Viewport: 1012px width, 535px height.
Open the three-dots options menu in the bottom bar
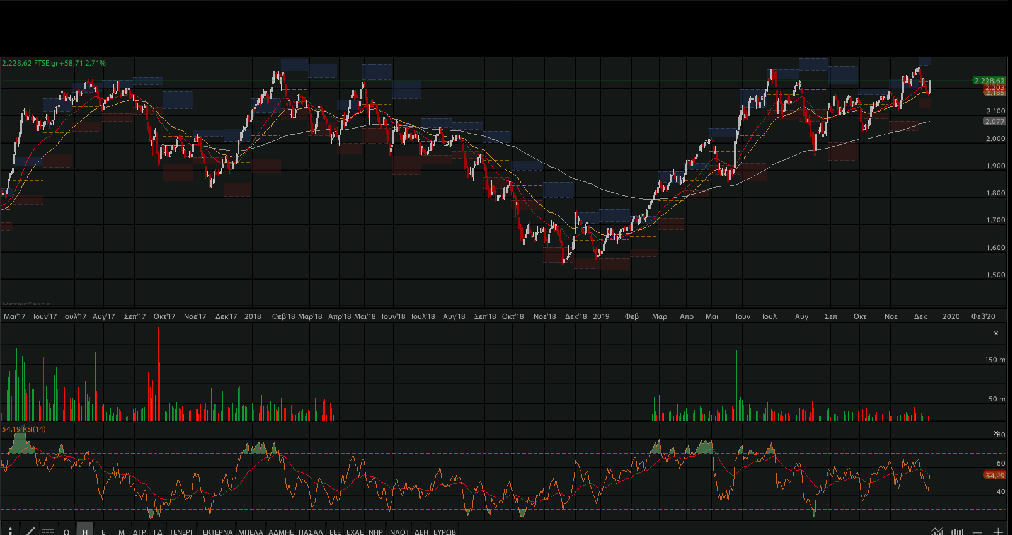[x=11, y=530]
